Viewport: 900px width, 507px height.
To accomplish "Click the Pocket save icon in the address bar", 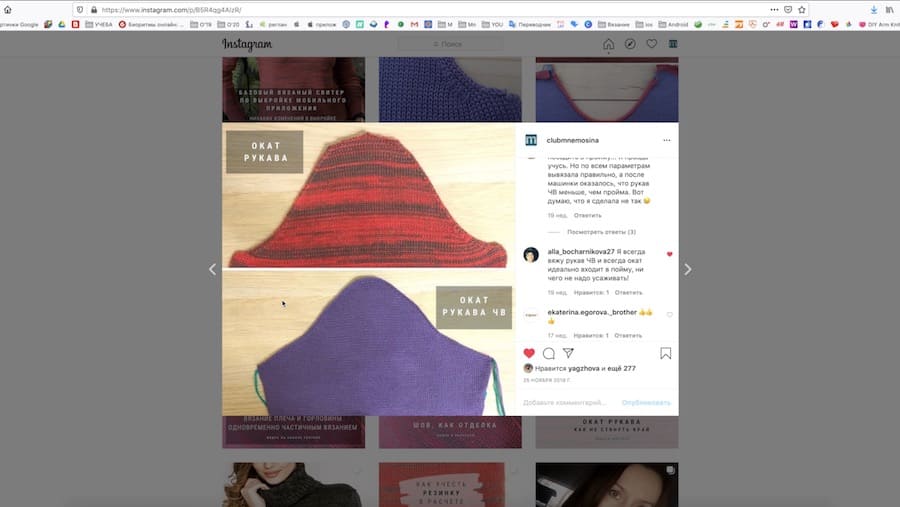I will tap(788, 10).
